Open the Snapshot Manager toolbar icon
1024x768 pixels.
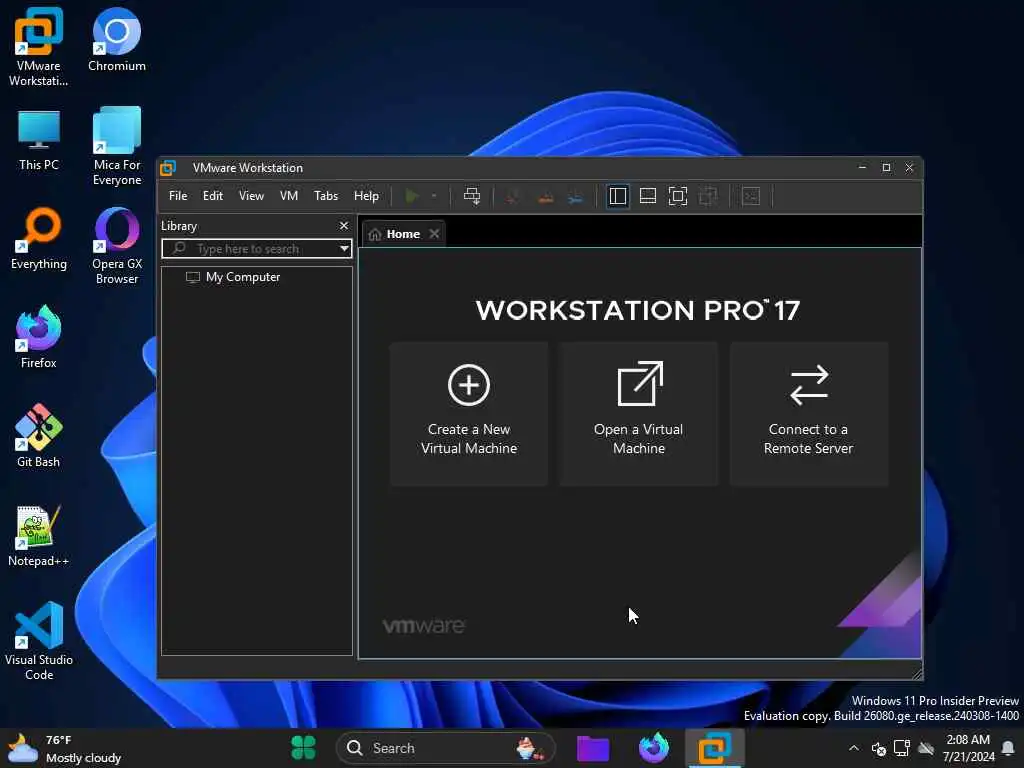pos(575,196)
